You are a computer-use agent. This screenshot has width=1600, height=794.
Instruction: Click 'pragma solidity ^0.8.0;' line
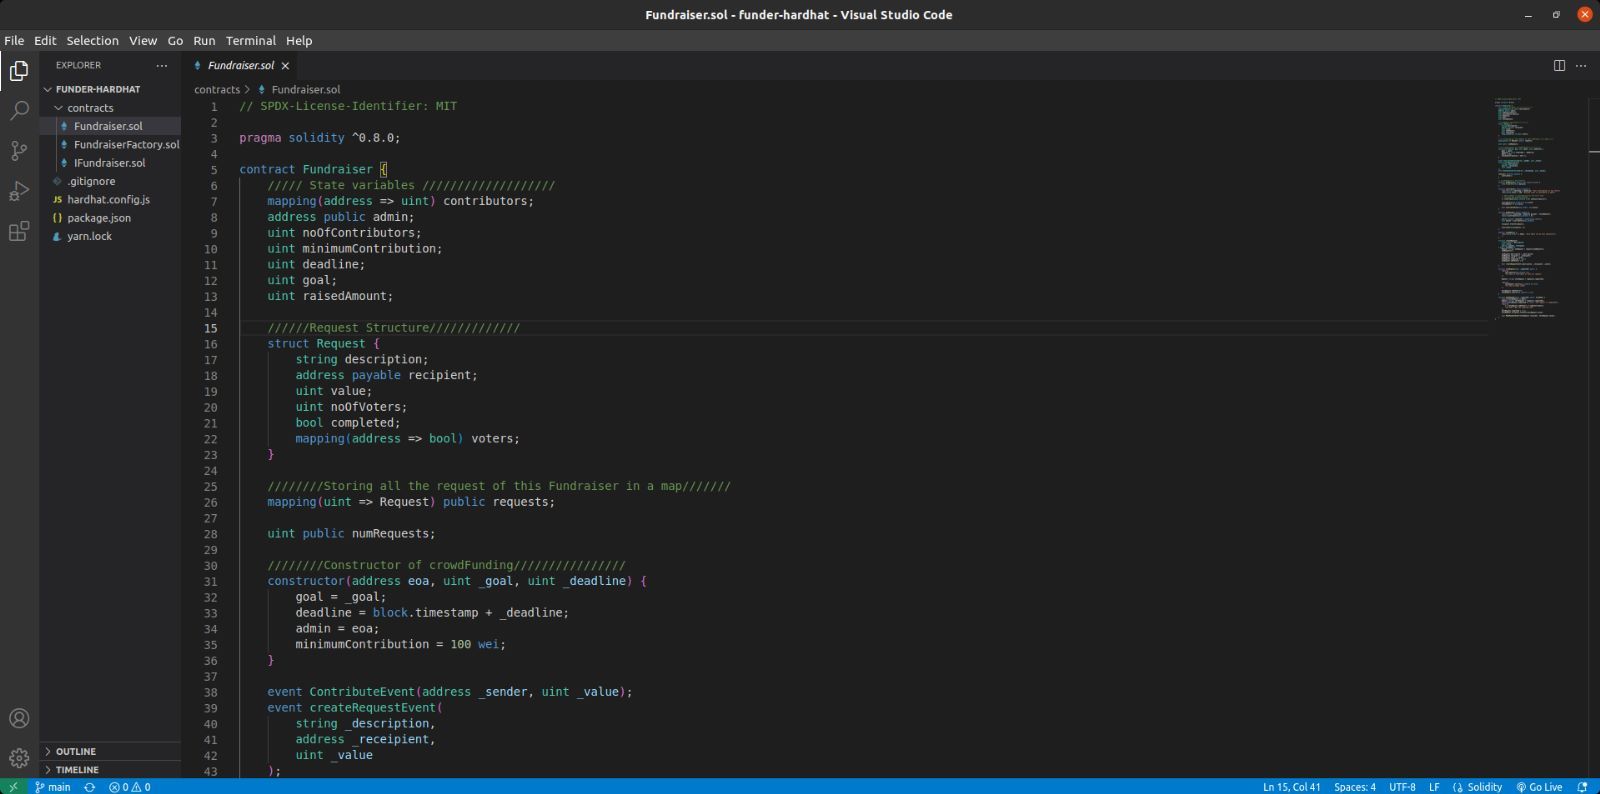[319, 138]
